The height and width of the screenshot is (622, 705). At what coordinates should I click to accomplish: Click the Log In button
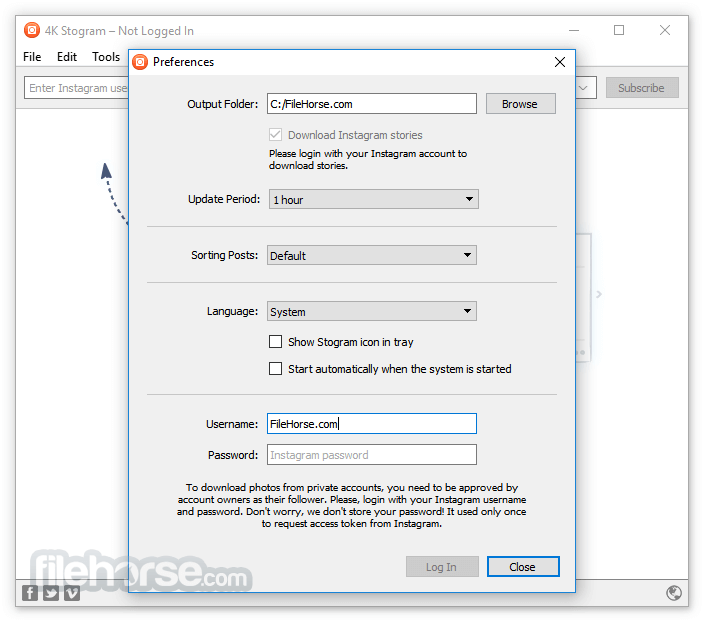442,567
